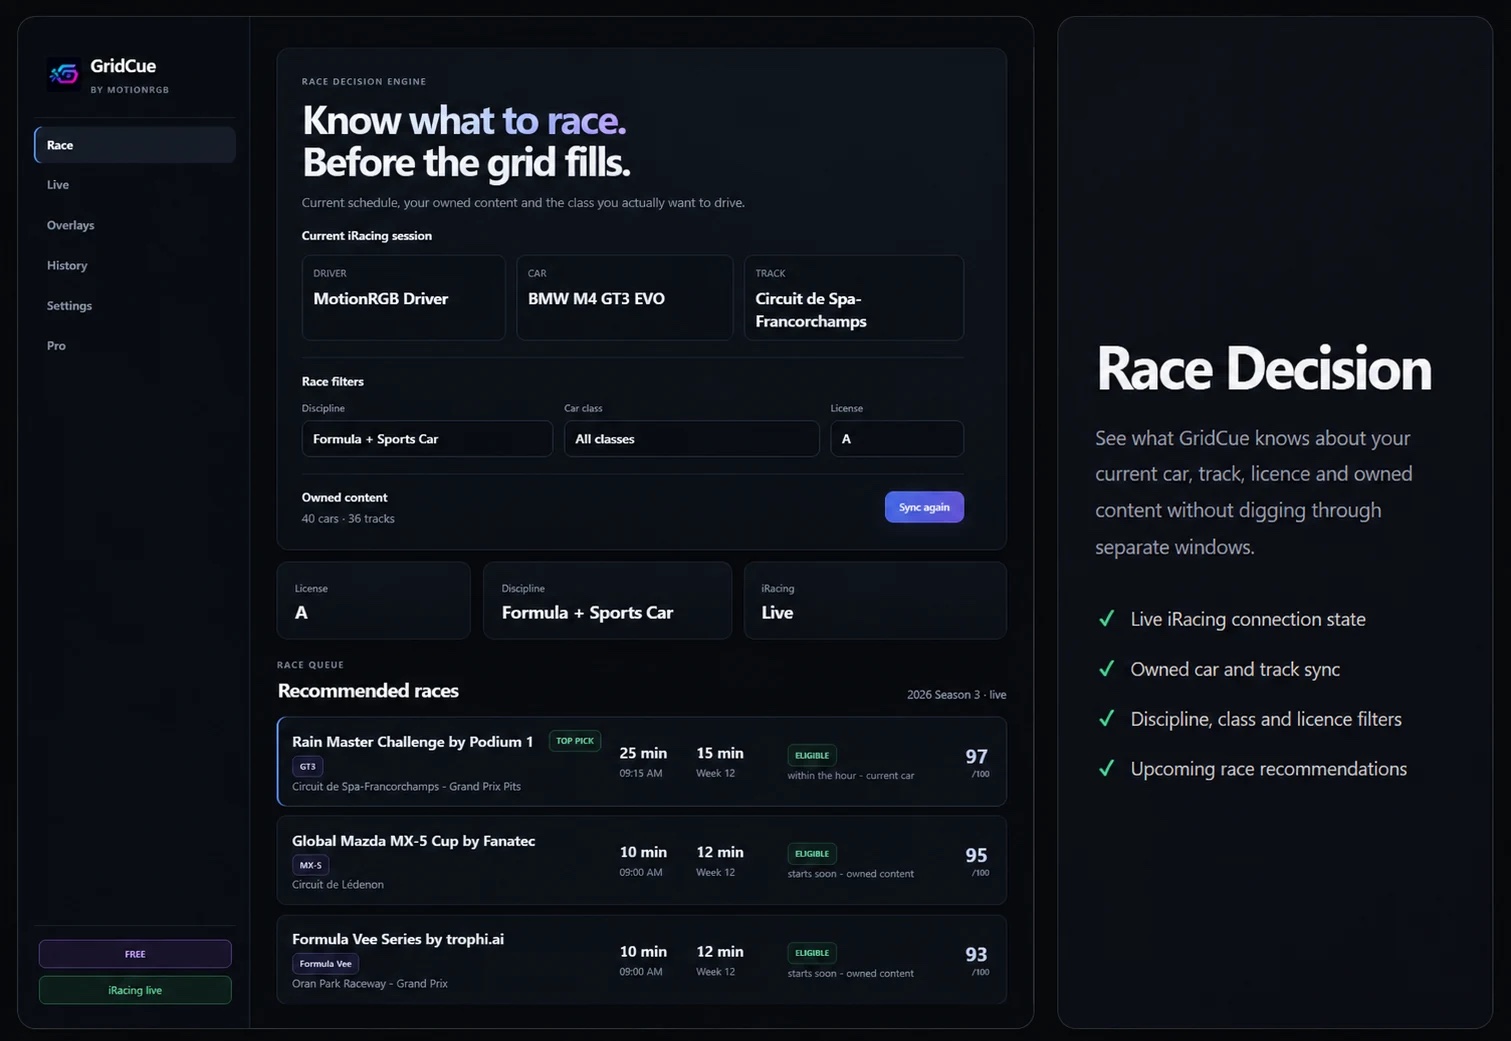Click the FREE plan badge
Viewport: 1511px width, 1041px height.
coord(135,954)
